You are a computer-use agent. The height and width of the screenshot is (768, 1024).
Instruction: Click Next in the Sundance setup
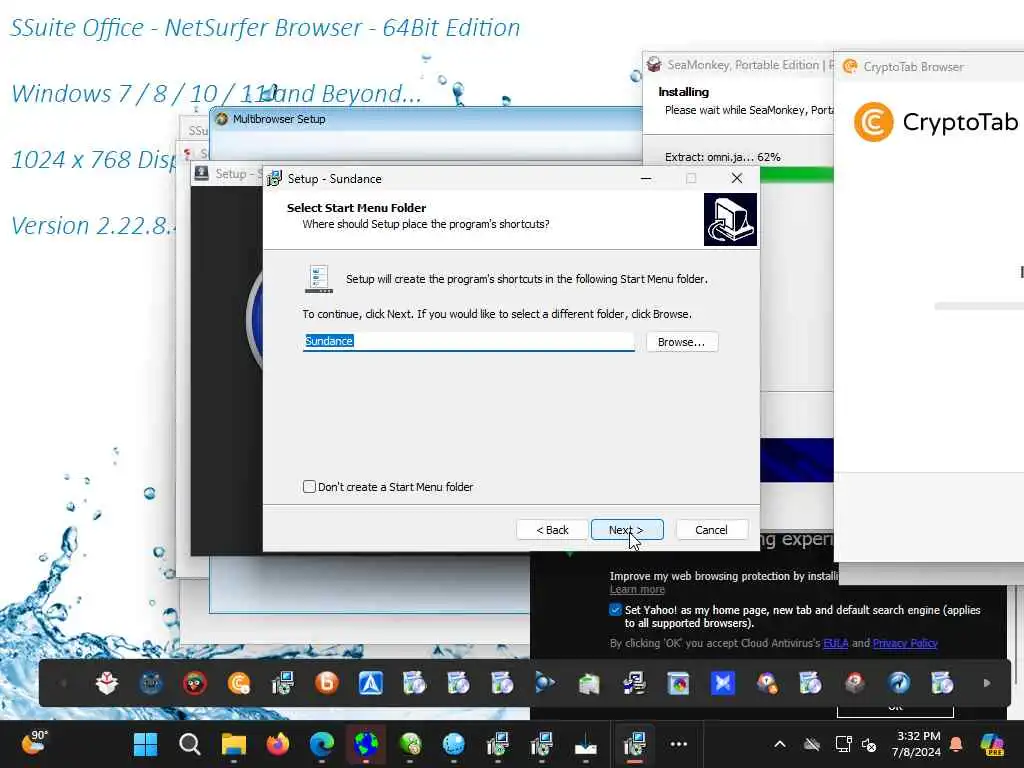click(627, 530)
